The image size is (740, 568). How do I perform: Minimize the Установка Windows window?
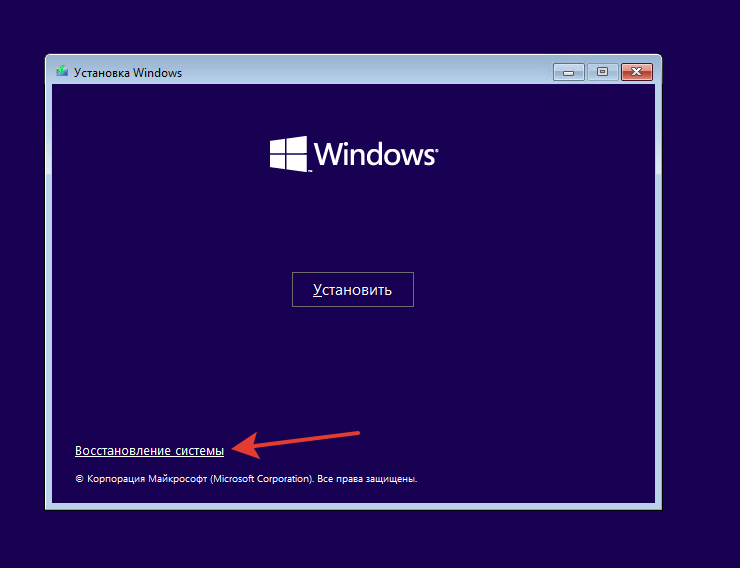569,72
